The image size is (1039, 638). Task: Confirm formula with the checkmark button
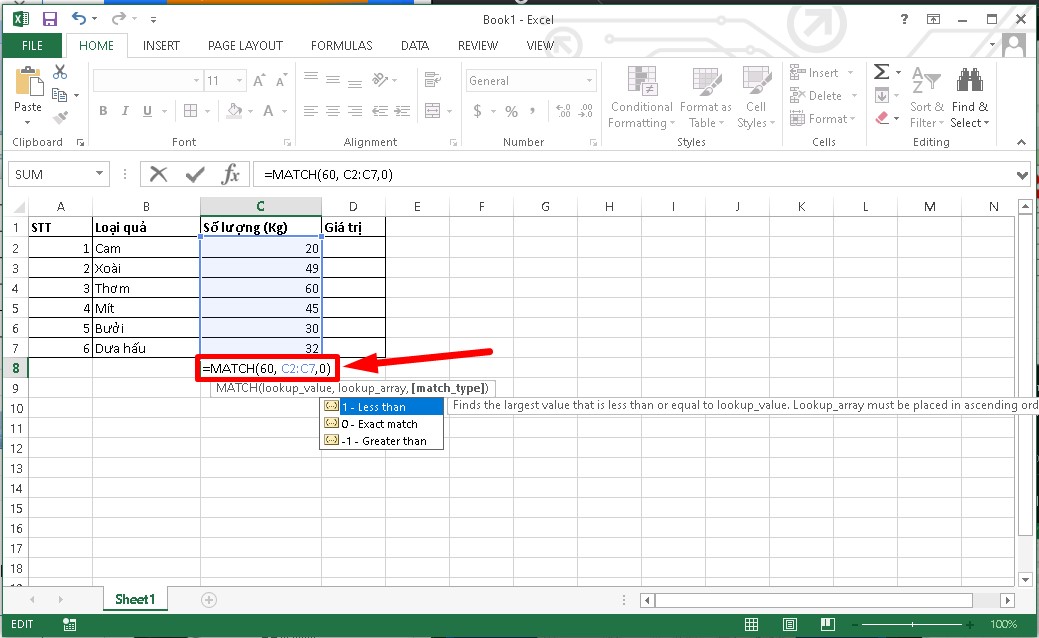195,174
